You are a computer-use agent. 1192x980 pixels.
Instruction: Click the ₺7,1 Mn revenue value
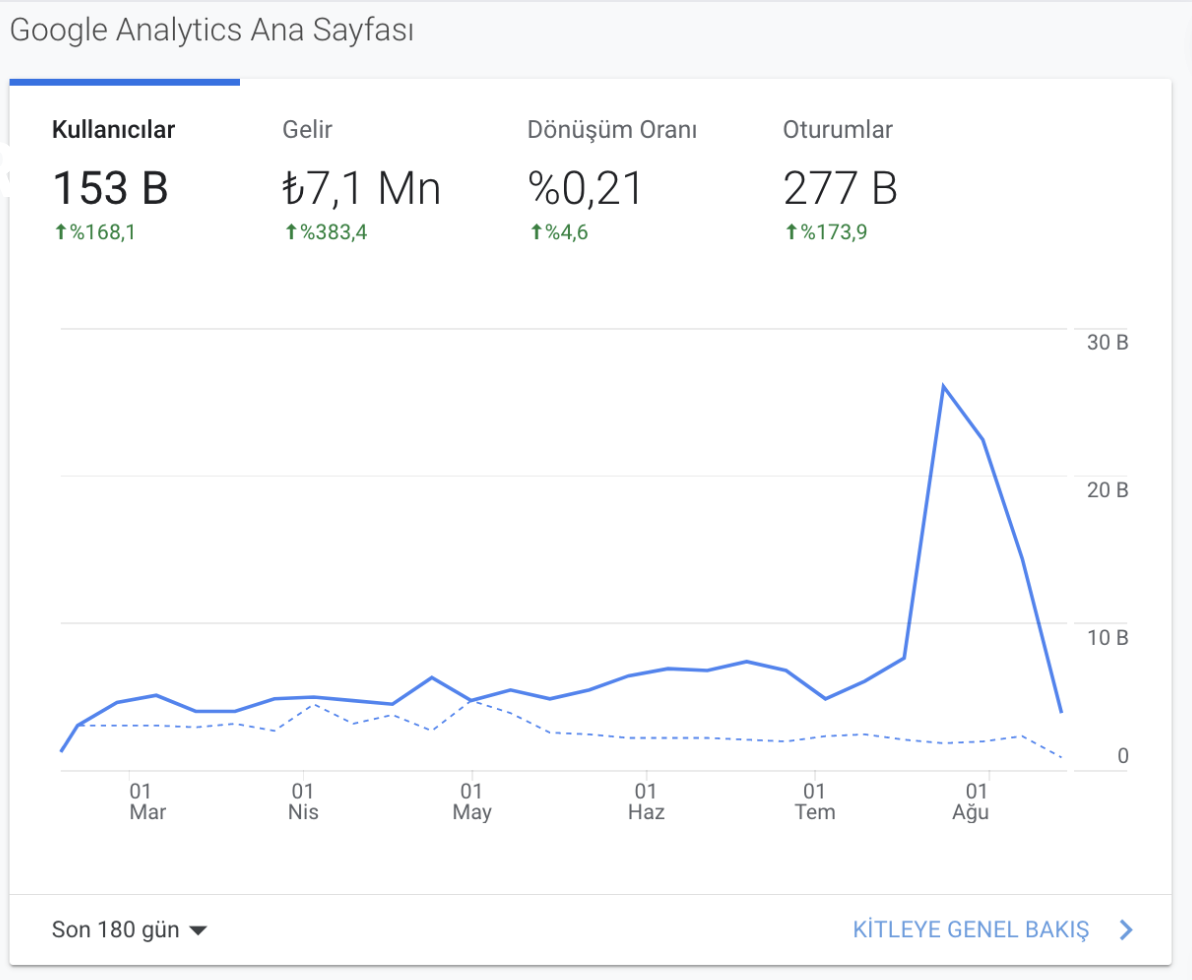(362, 188)
